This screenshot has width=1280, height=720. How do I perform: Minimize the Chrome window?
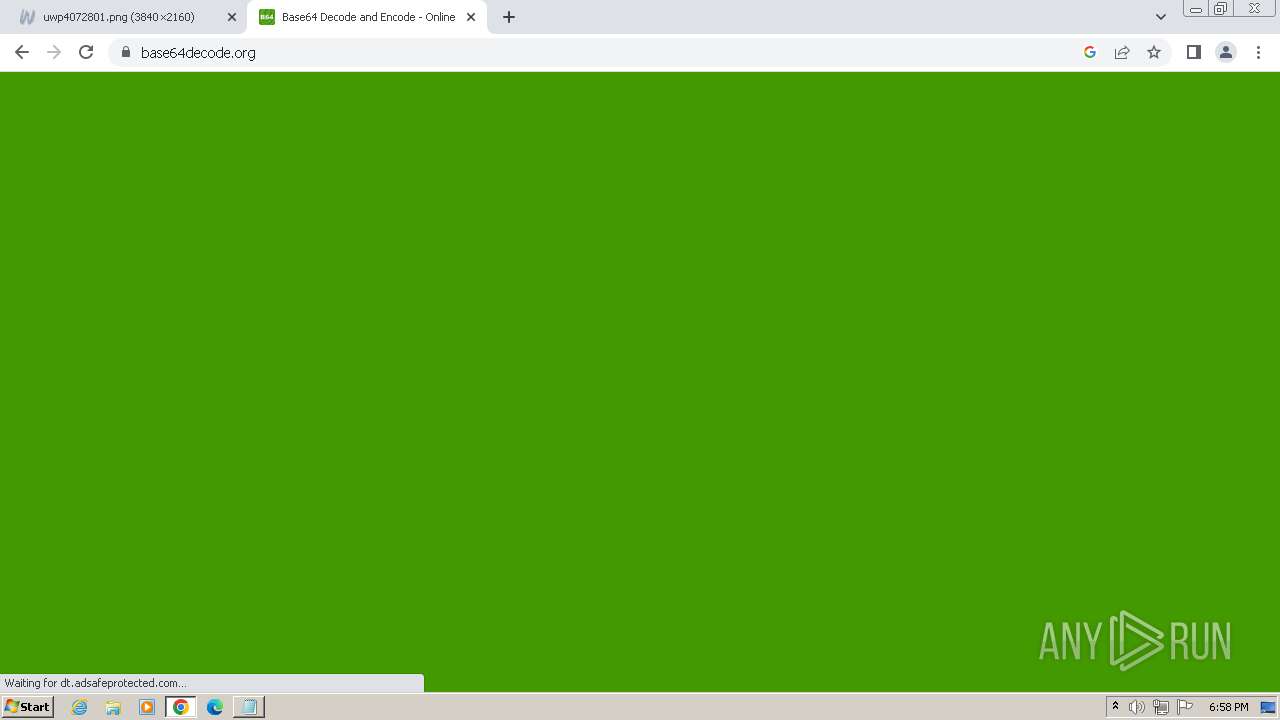tap(1195, 9)
